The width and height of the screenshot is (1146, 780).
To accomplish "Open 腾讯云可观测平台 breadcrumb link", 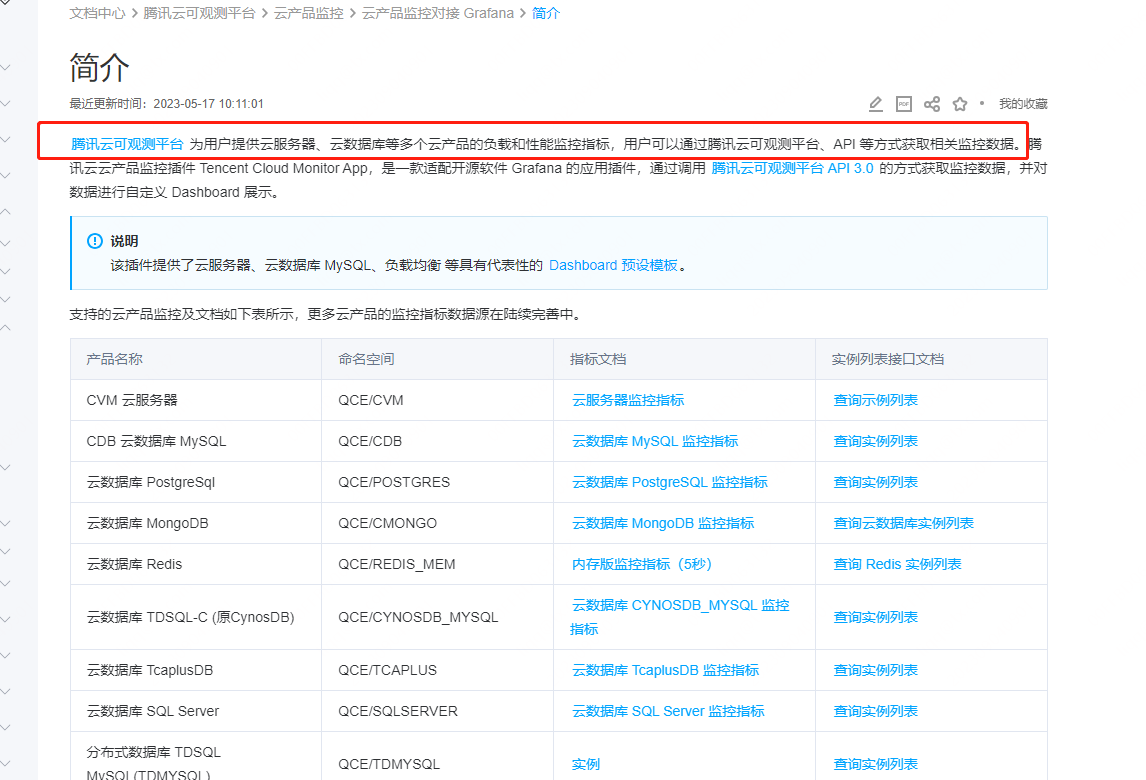I will 199,13.
